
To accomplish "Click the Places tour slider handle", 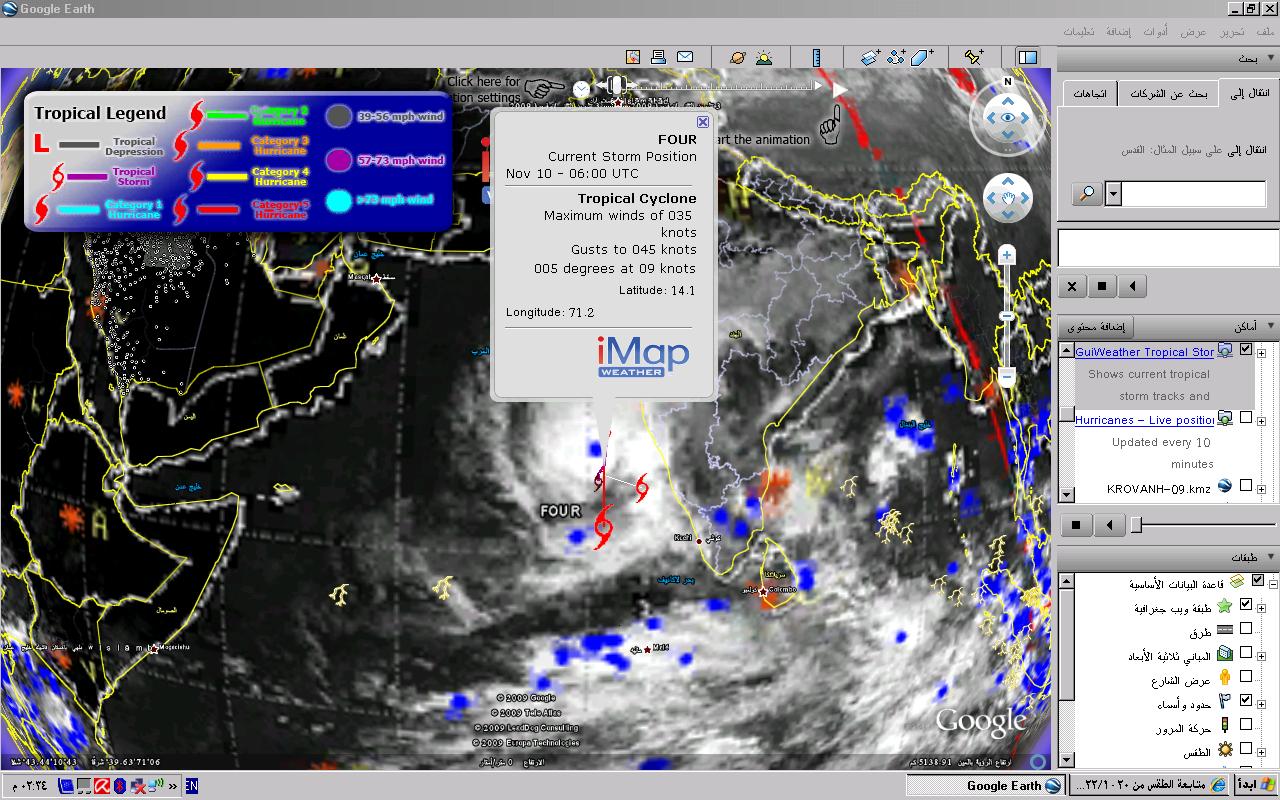I will (x=1136, y=524).
